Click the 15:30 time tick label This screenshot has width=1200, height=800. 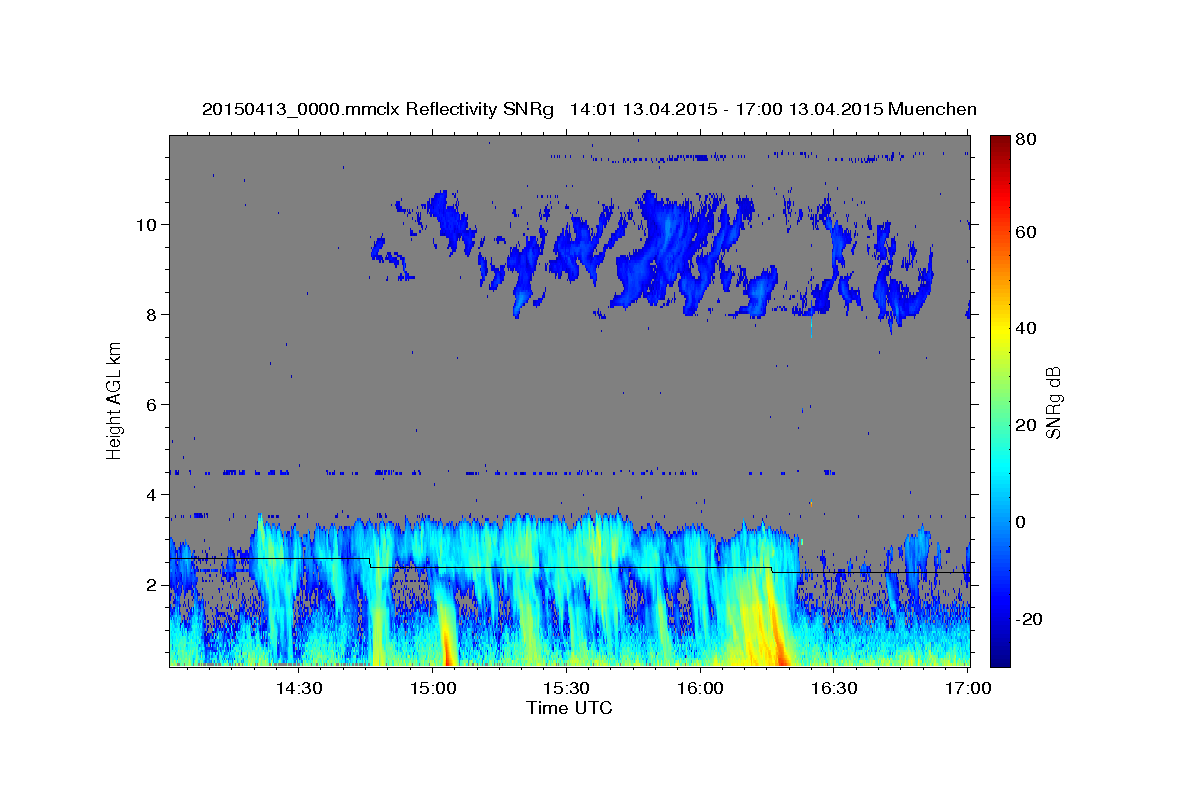tap(566, 688)
